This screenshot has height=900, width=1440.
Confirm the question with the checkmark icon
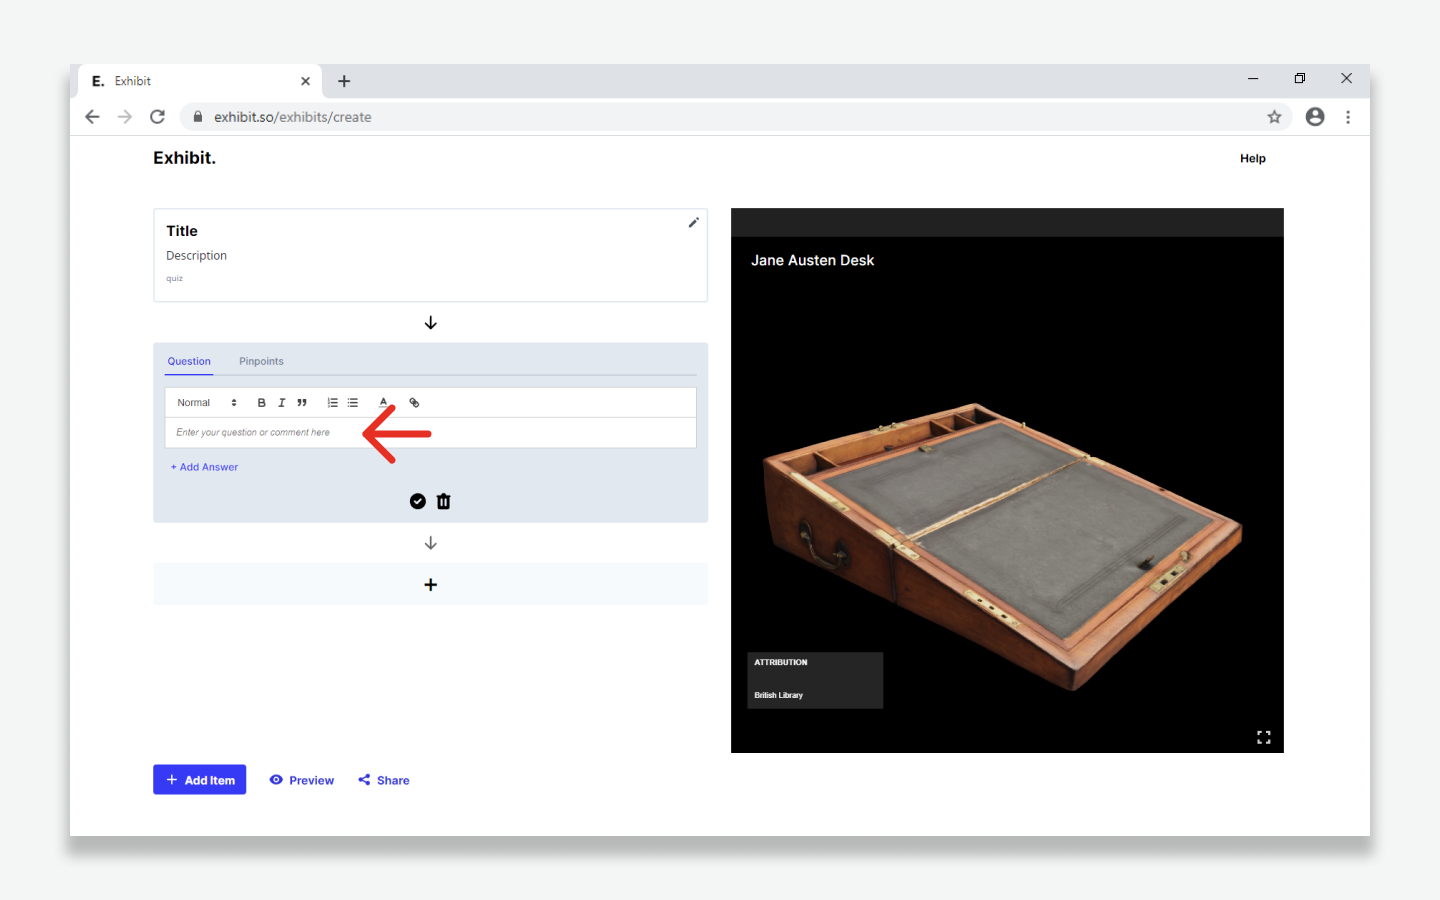tap(418, 501)
